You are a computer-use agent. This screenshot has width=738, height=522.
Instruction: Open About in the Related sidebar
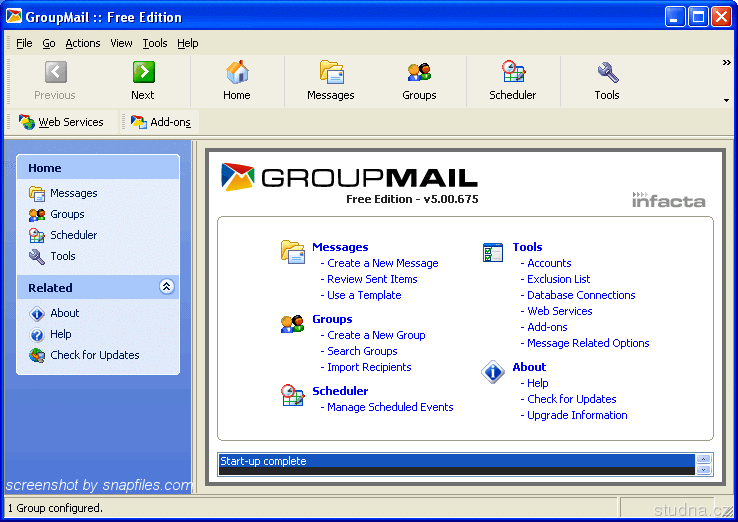[54, 313]
